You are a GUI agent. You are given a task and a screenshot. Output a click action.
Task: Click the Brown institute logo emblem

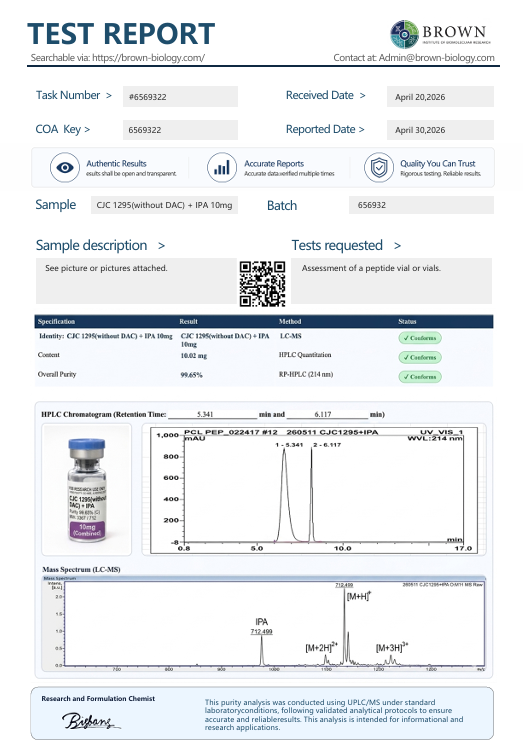point(404,34)
